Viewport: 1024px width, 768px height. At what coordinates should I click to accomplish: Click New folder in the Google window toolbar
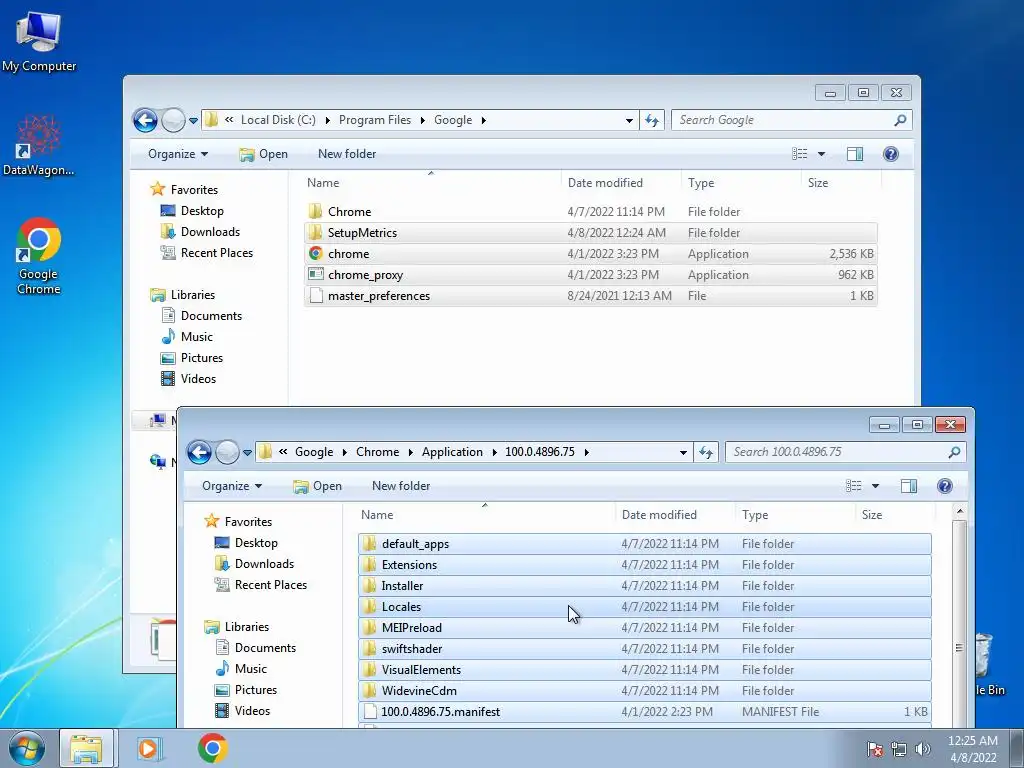(x=347, y=154)
